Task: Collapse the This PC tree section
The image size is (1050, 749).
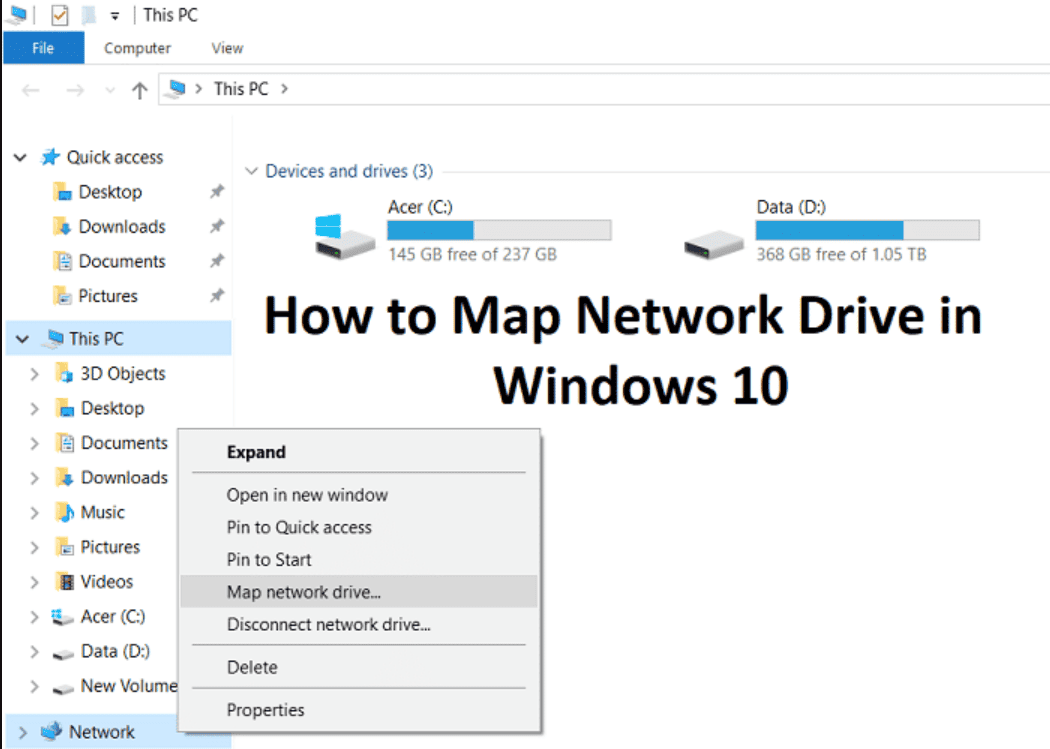Action: tap(22, 338)
